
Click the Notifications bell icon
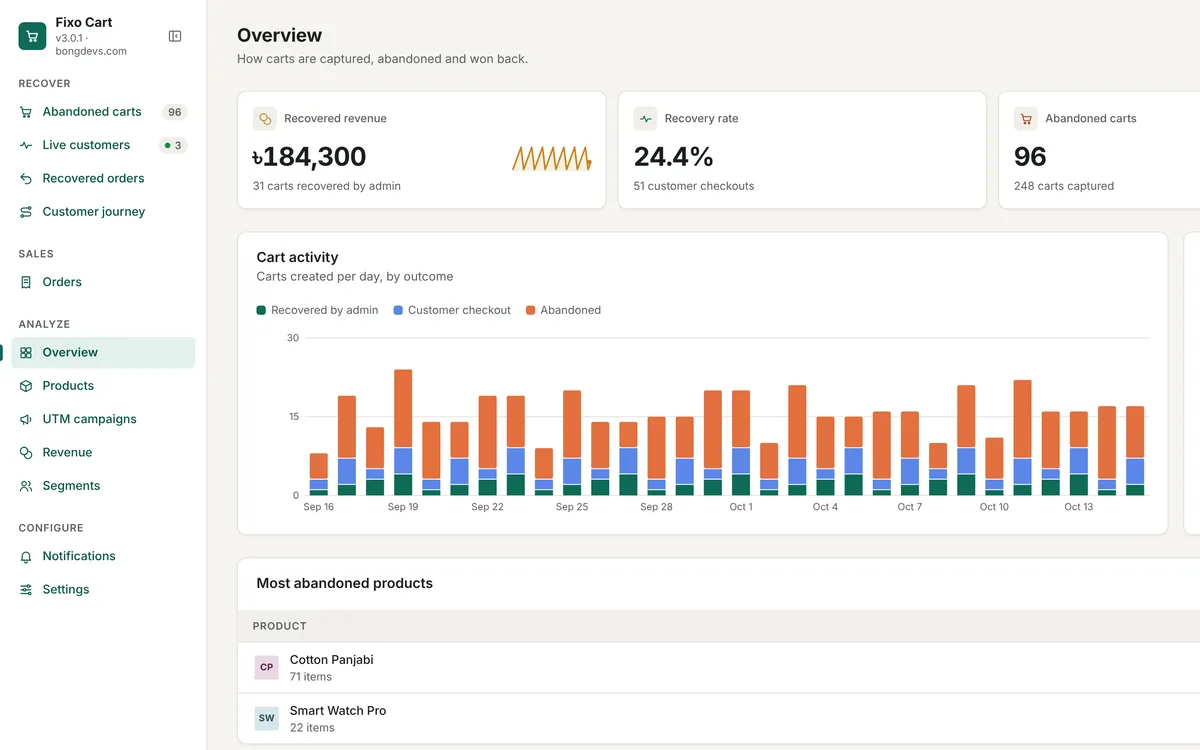tap(26, 556)
